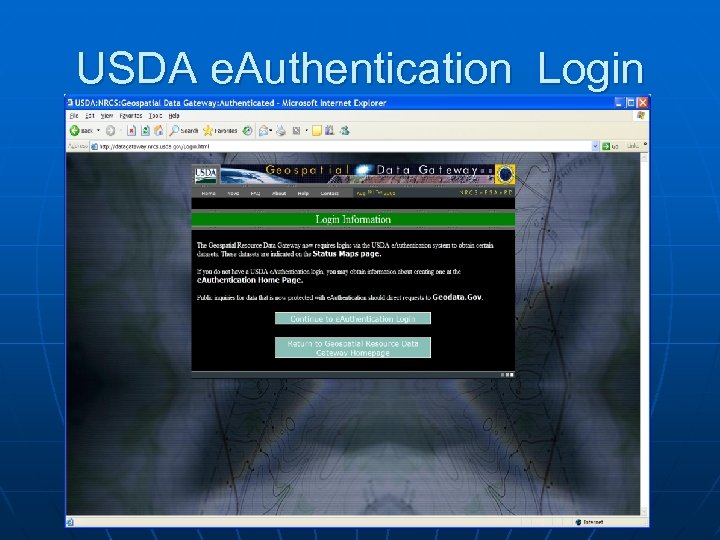
Task: Click the Edit icon next to the printer
Action: tap(297, 131)
